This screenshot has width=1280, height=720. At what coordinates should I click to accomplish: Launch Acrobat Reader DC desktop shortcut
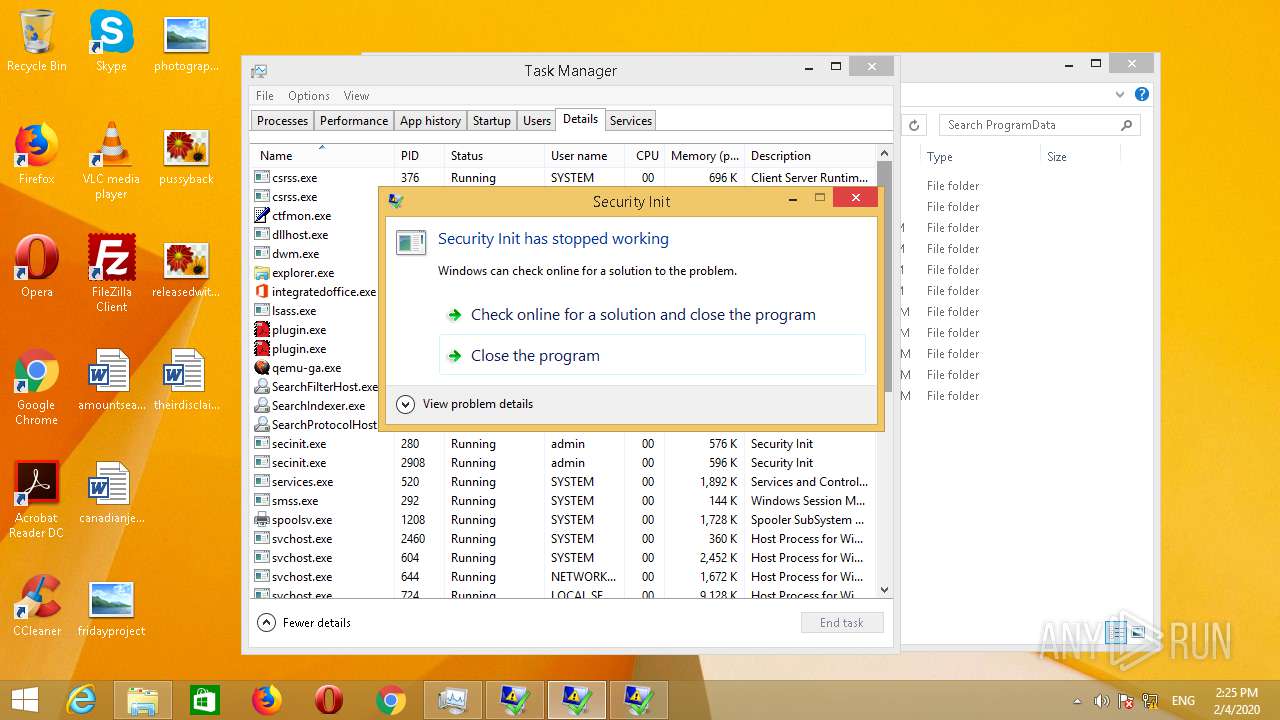click(36, 500)
